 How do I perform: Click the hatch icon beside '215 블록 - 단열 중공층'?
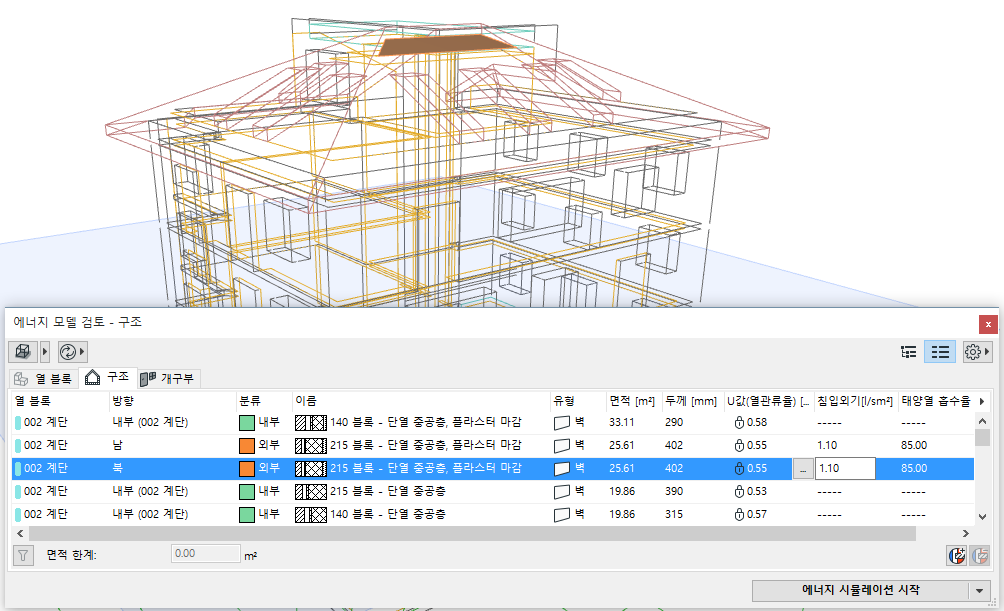(x=311, y=492)
